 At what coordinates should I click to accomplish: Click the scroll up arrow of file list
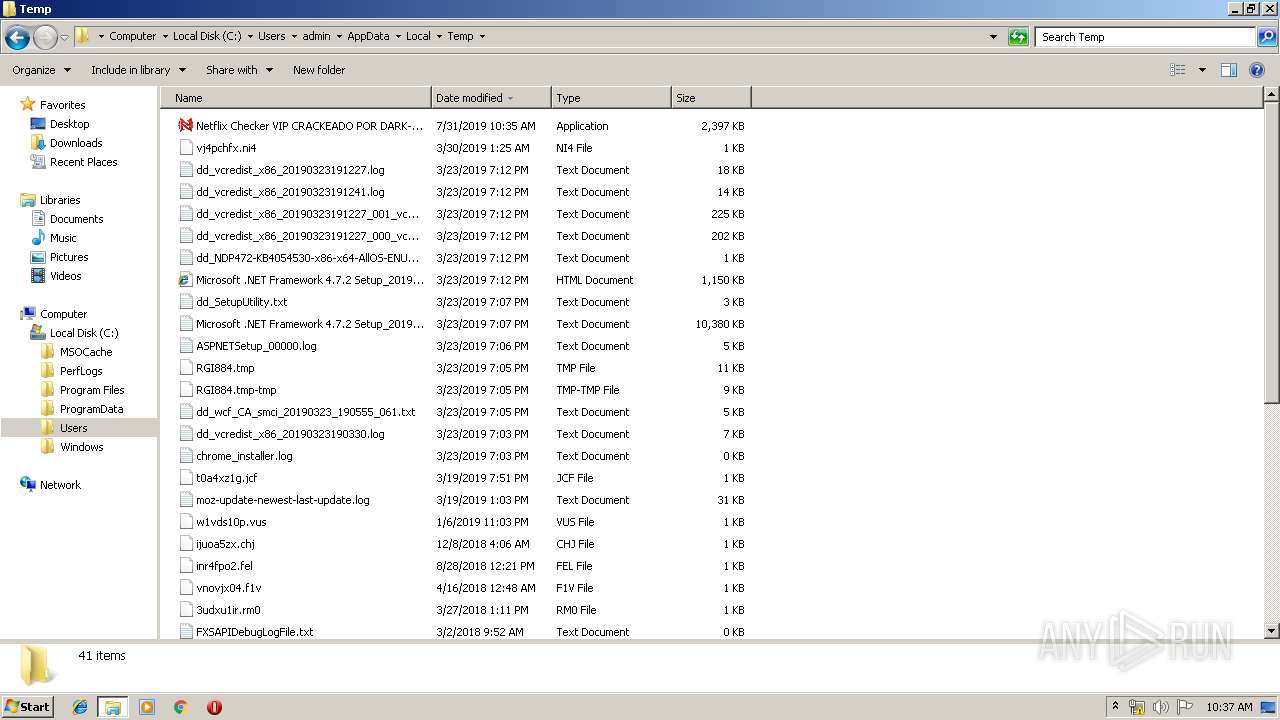1272,95
